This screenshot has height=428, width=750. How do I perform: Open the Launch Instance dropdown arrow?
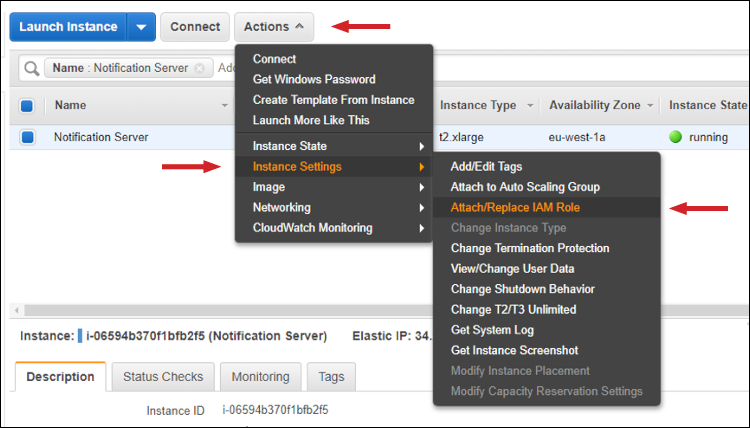coord(141,27)
